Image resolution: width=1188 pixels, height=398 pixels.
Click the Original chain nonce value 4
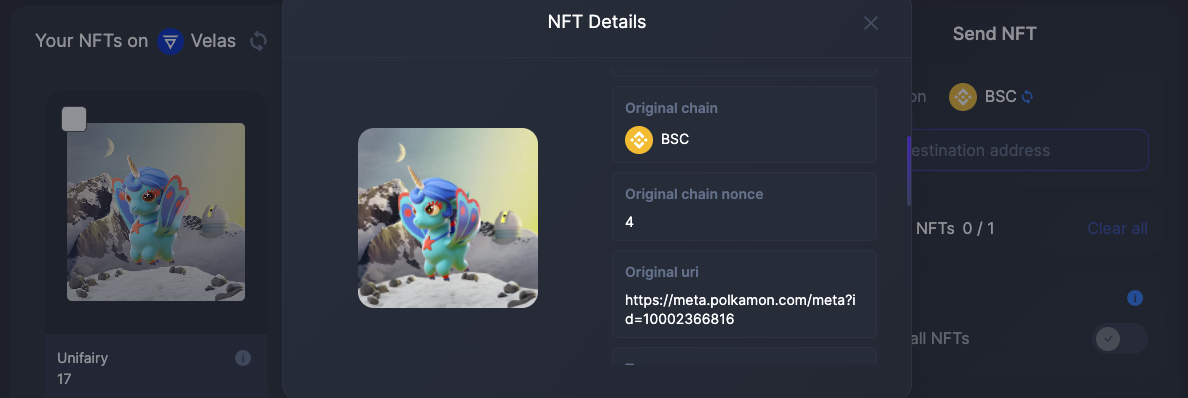630,222
